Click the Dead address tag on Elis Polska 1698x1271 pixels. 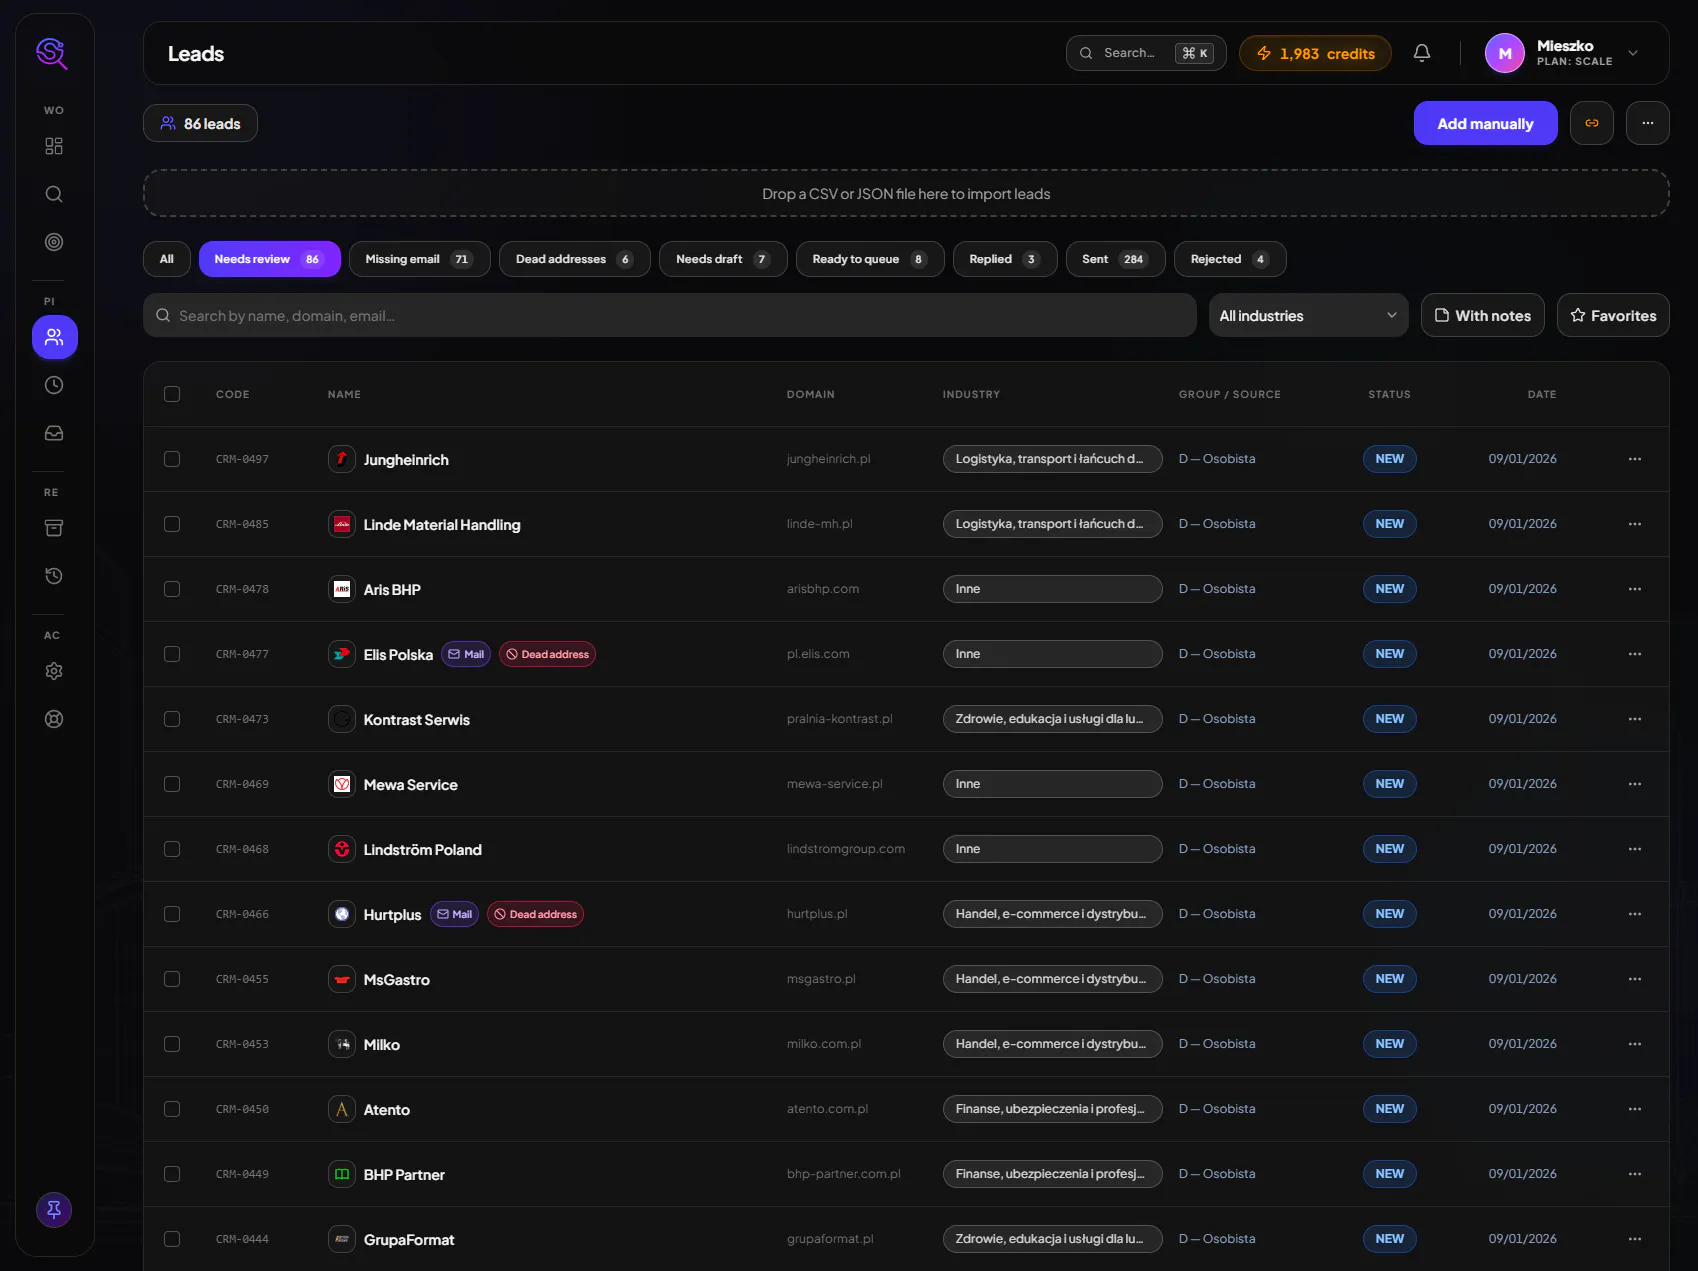[x=547, y=654]
